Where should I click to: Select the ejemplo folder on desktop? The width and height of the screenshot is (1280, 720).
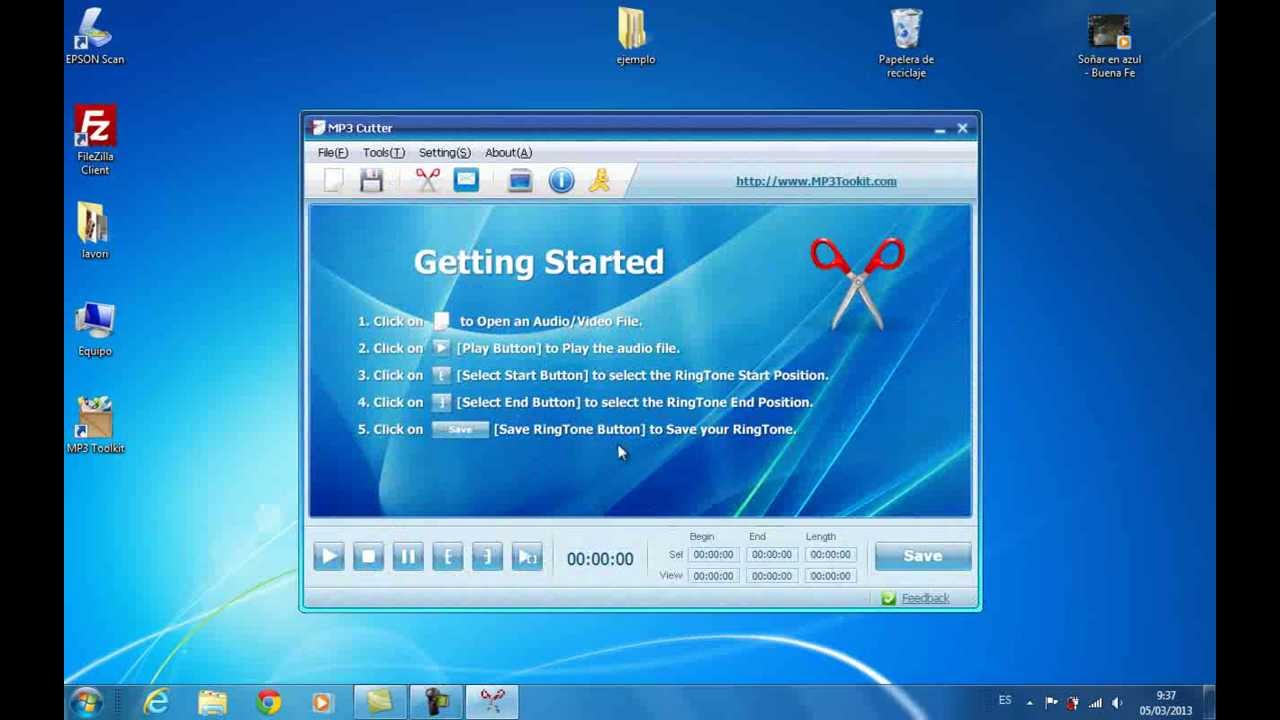click(x=635, y=37)
